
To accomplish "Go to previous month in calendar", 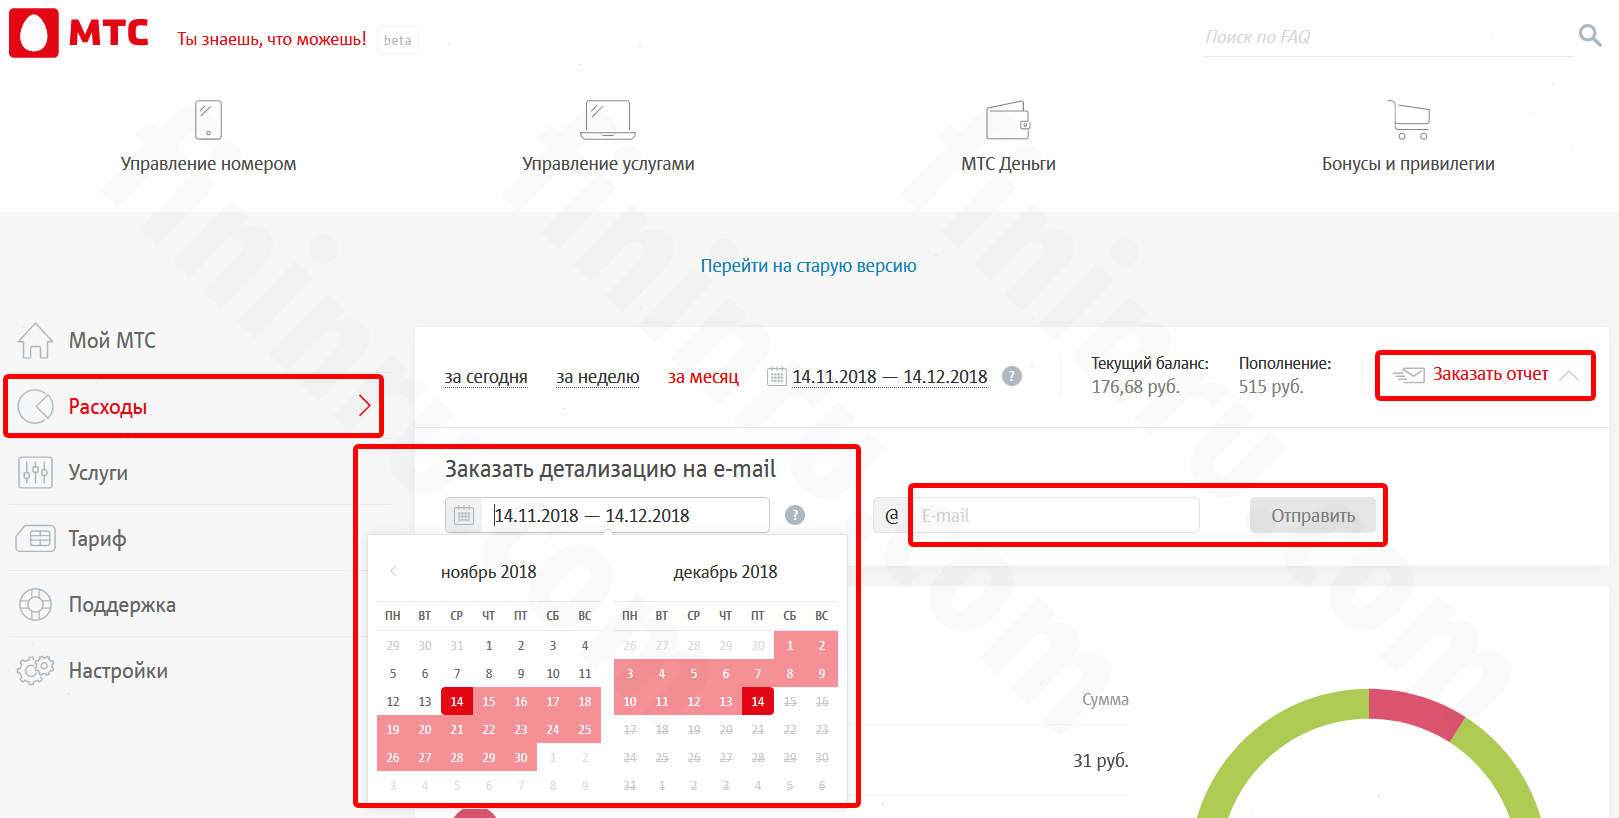I will [x=393, y=571].
